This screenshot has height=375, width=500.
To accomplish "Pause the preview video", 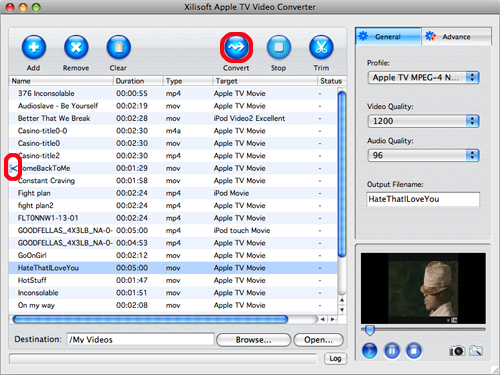I will 392,351.
